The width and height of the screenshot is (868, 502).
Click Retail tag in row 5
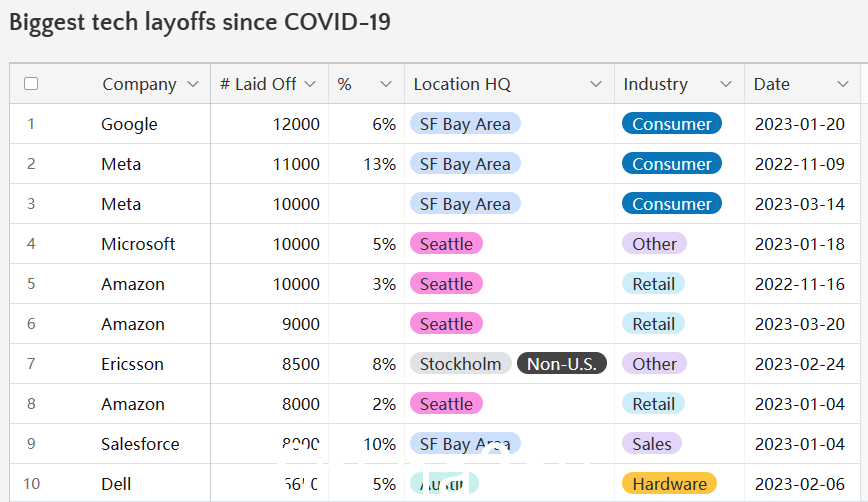[x=653, y=284]
